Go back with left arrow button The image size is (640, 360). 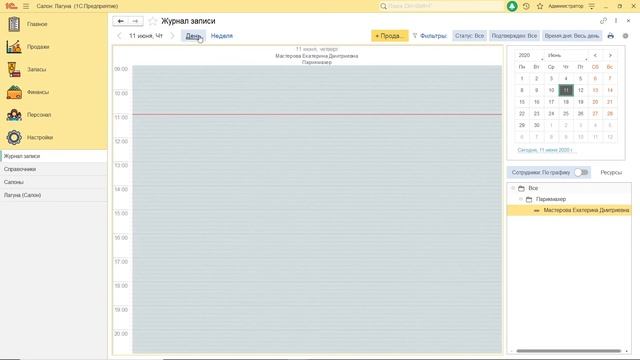120,21
